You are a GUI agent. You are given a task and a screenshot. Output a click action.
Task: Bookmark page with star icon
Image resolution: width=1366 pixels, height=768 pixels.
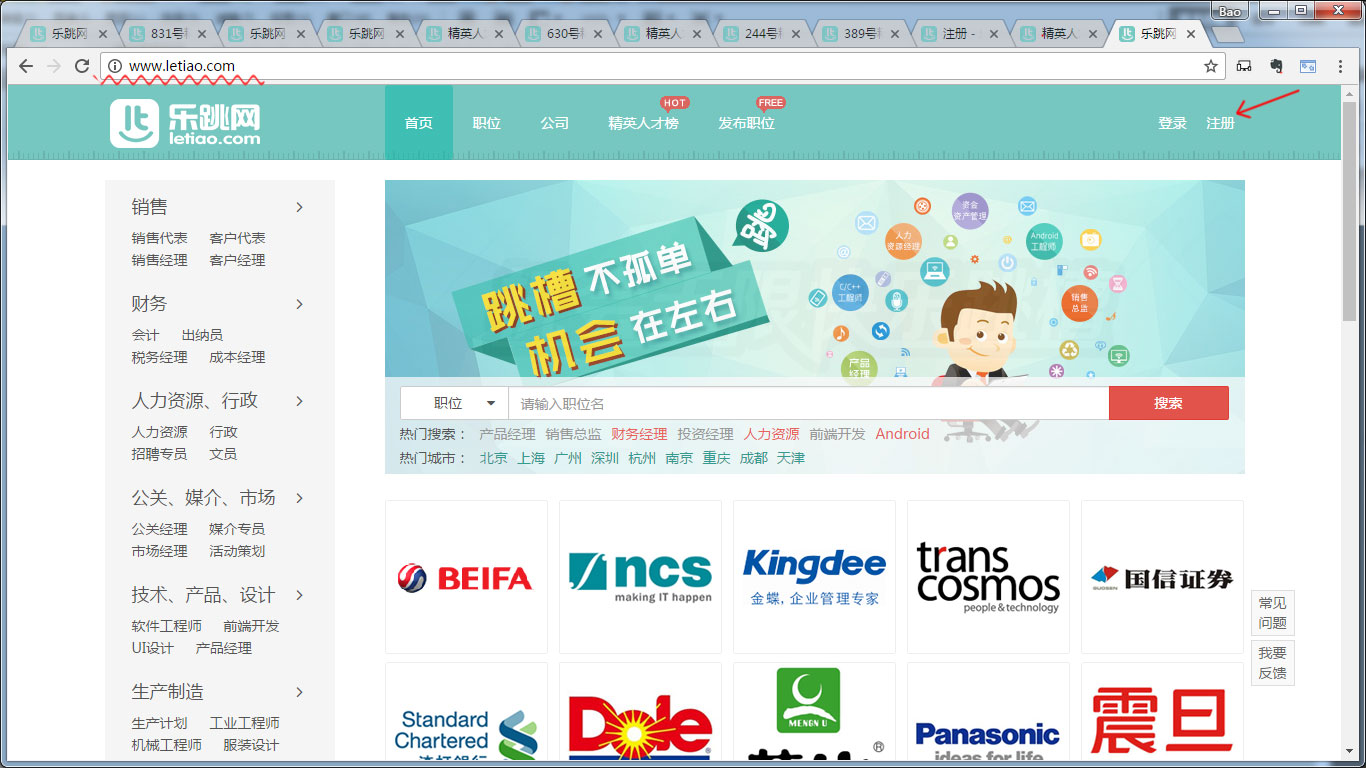tap(1211, 66)
